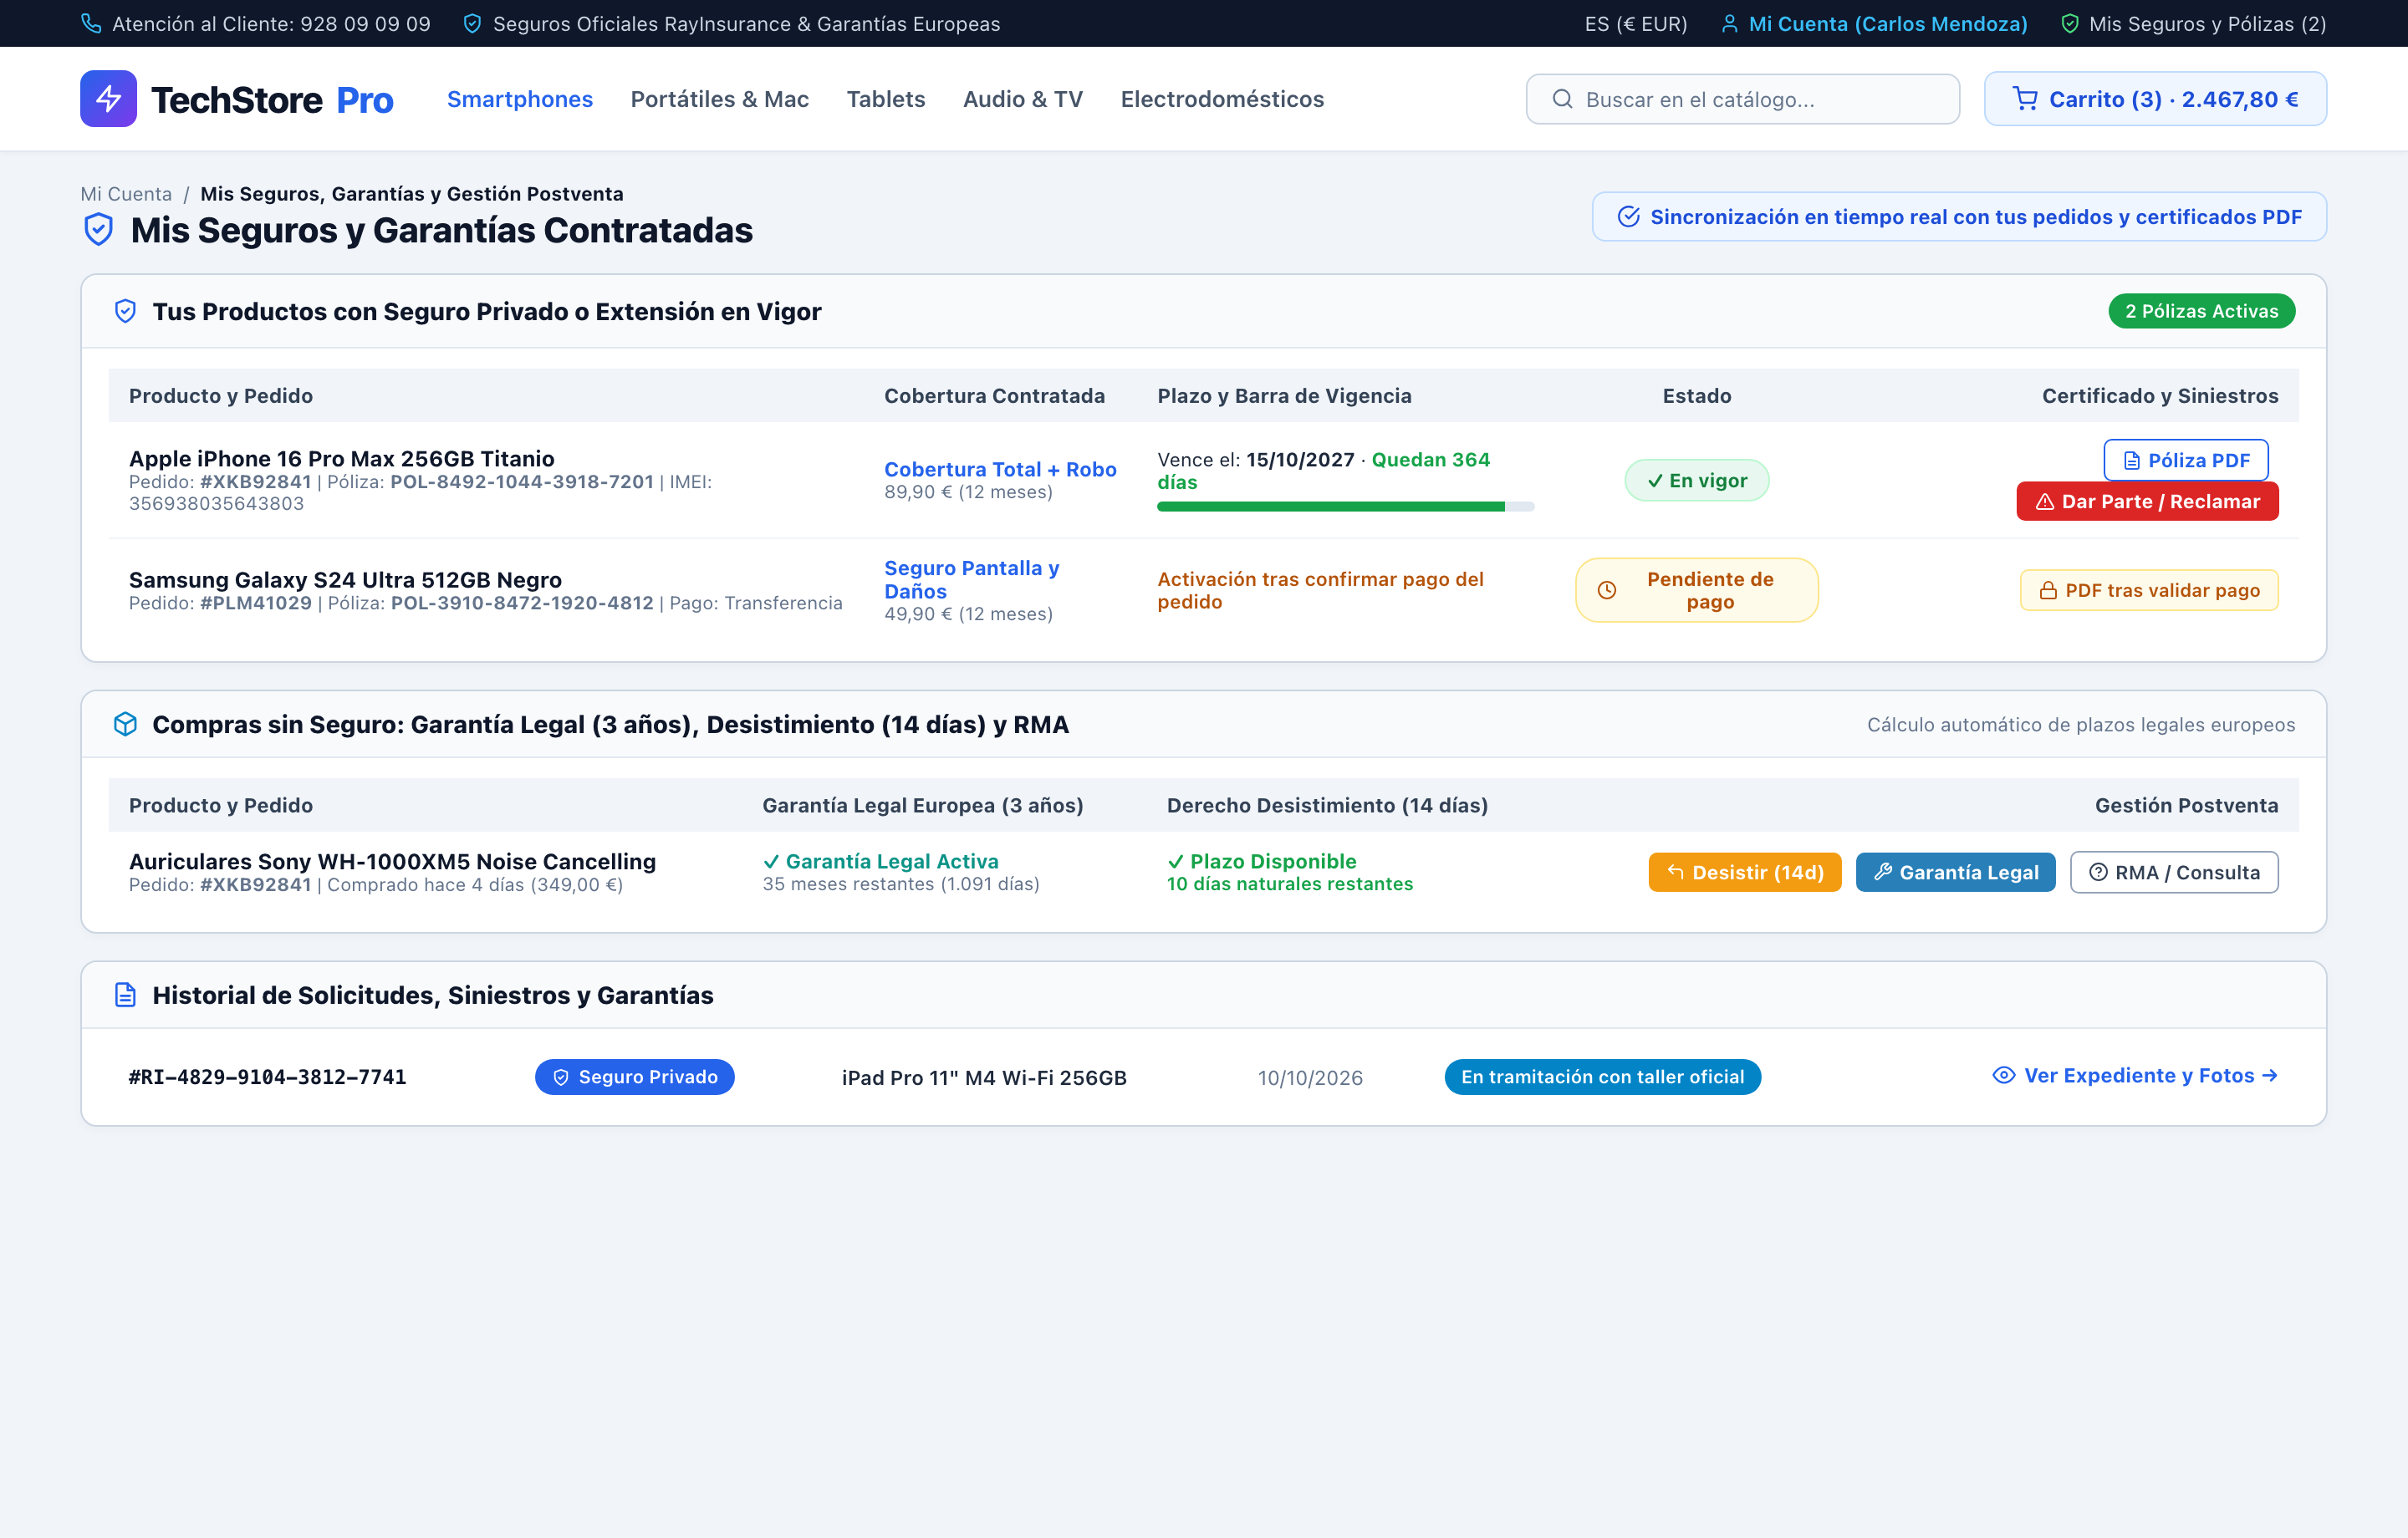Click the shield icon beside the page title

coord(98,230)
